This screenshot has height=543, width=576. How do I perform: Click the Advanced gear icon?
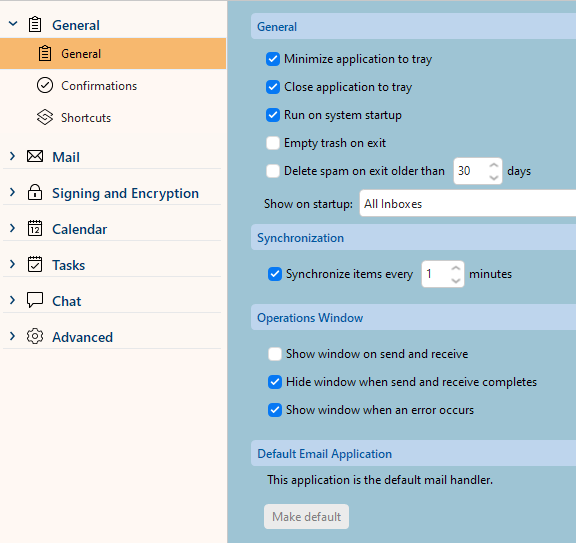point(35,336)
